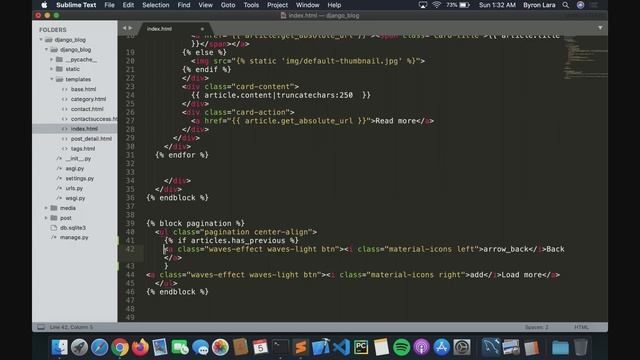
Task: Open Launchpad from the dock
Action: 80,347
